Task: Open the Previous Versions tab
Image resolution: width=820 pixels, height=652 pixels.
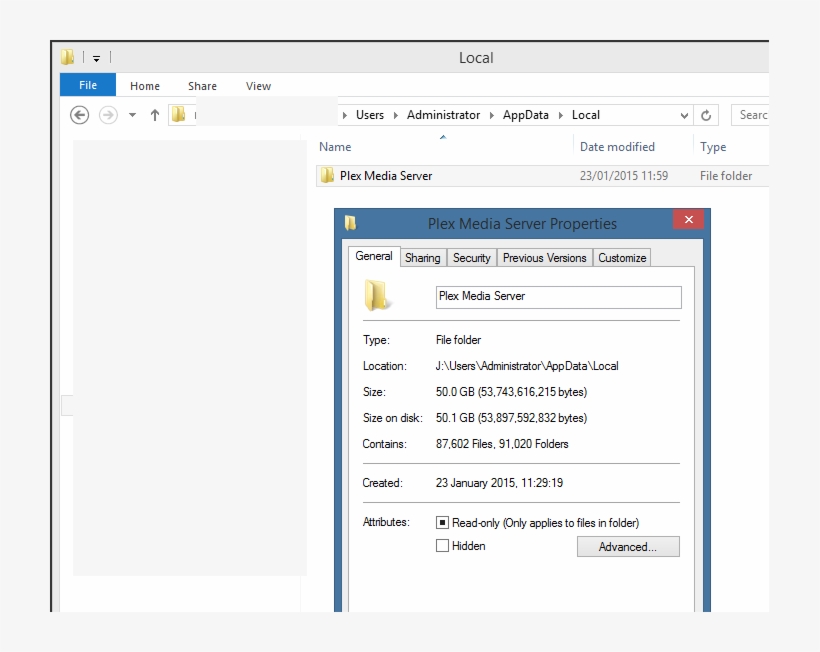Action: click(x=544, y=257)
